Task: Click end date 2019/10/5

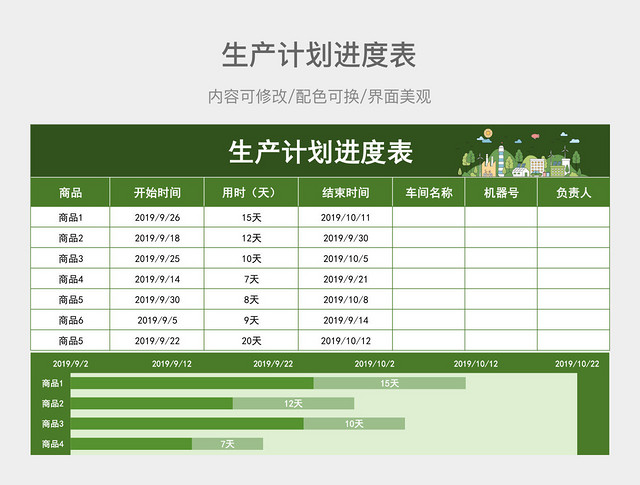Action: 345,258
